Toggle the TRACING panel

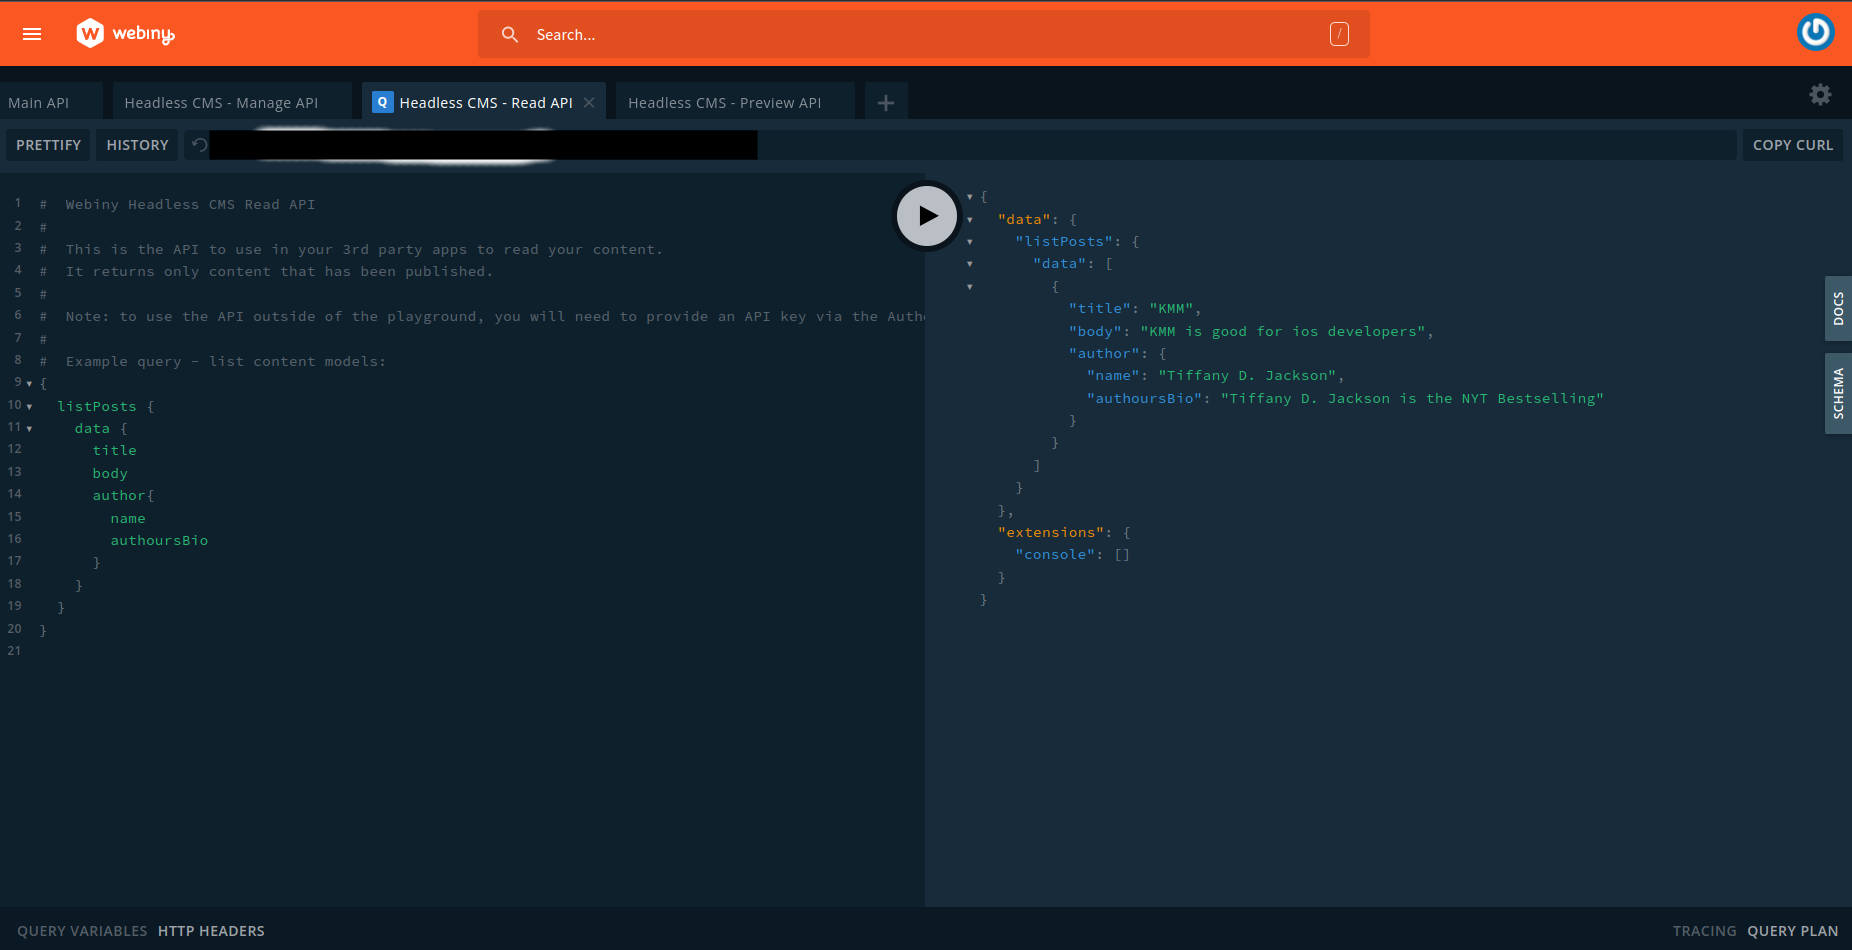(1704, 930)
